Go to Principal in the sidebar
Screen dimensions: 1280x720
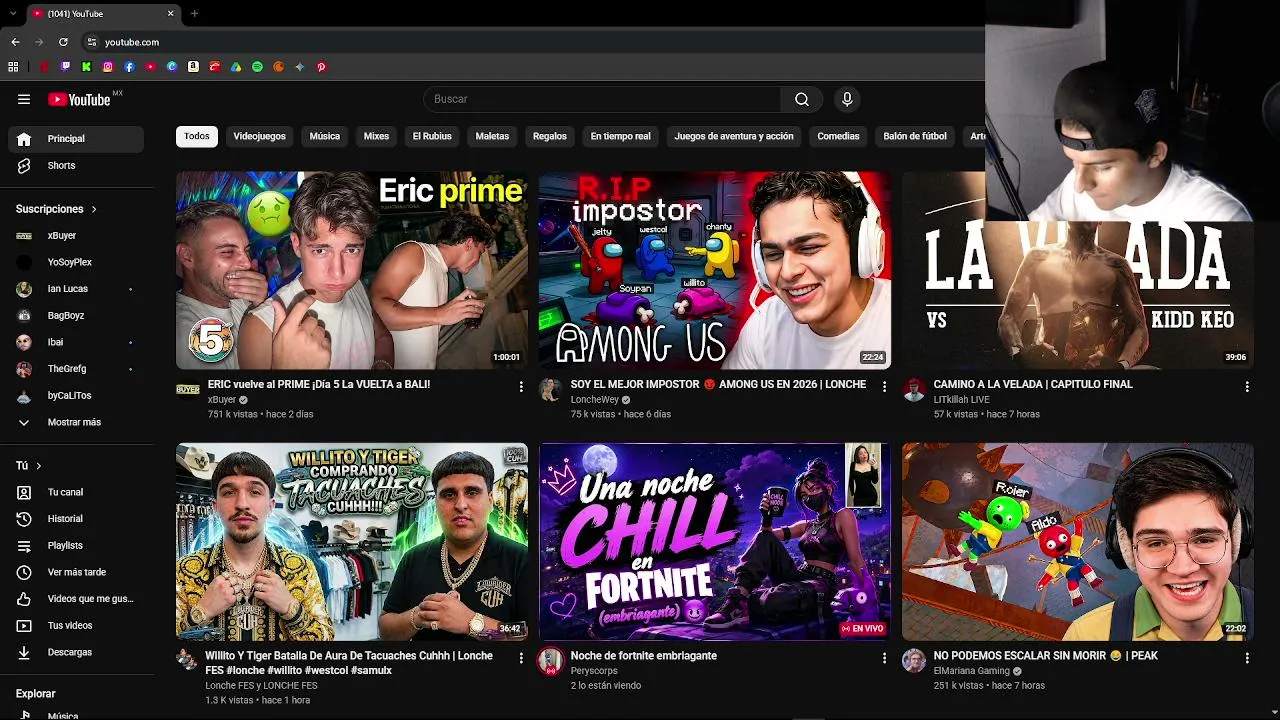pyautogui.click(x=76, y=139)
